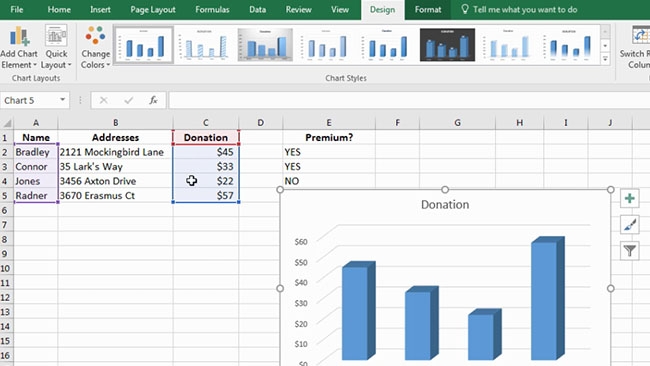Select the Premium? header cell
This screenshot has height=366, width=650.
coord(329,138)
